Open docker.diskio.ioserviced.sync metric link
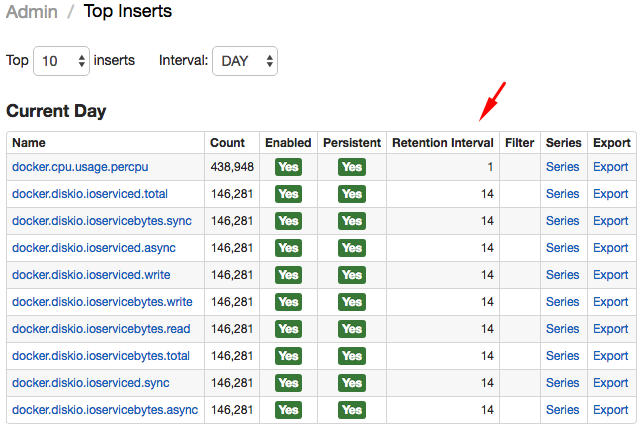The image size is (642, 429). coord(91,383)
